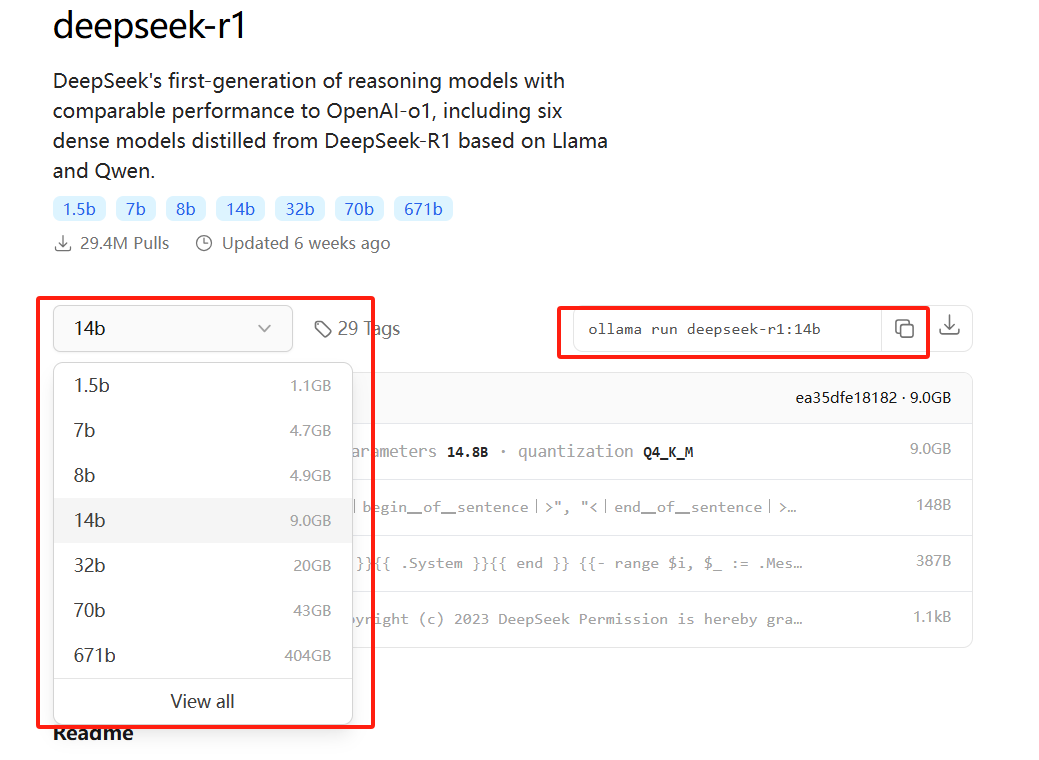Click the 32b blue tag badge
Image resolution: width=1039 pixels, height=760 pixels.
300,209
